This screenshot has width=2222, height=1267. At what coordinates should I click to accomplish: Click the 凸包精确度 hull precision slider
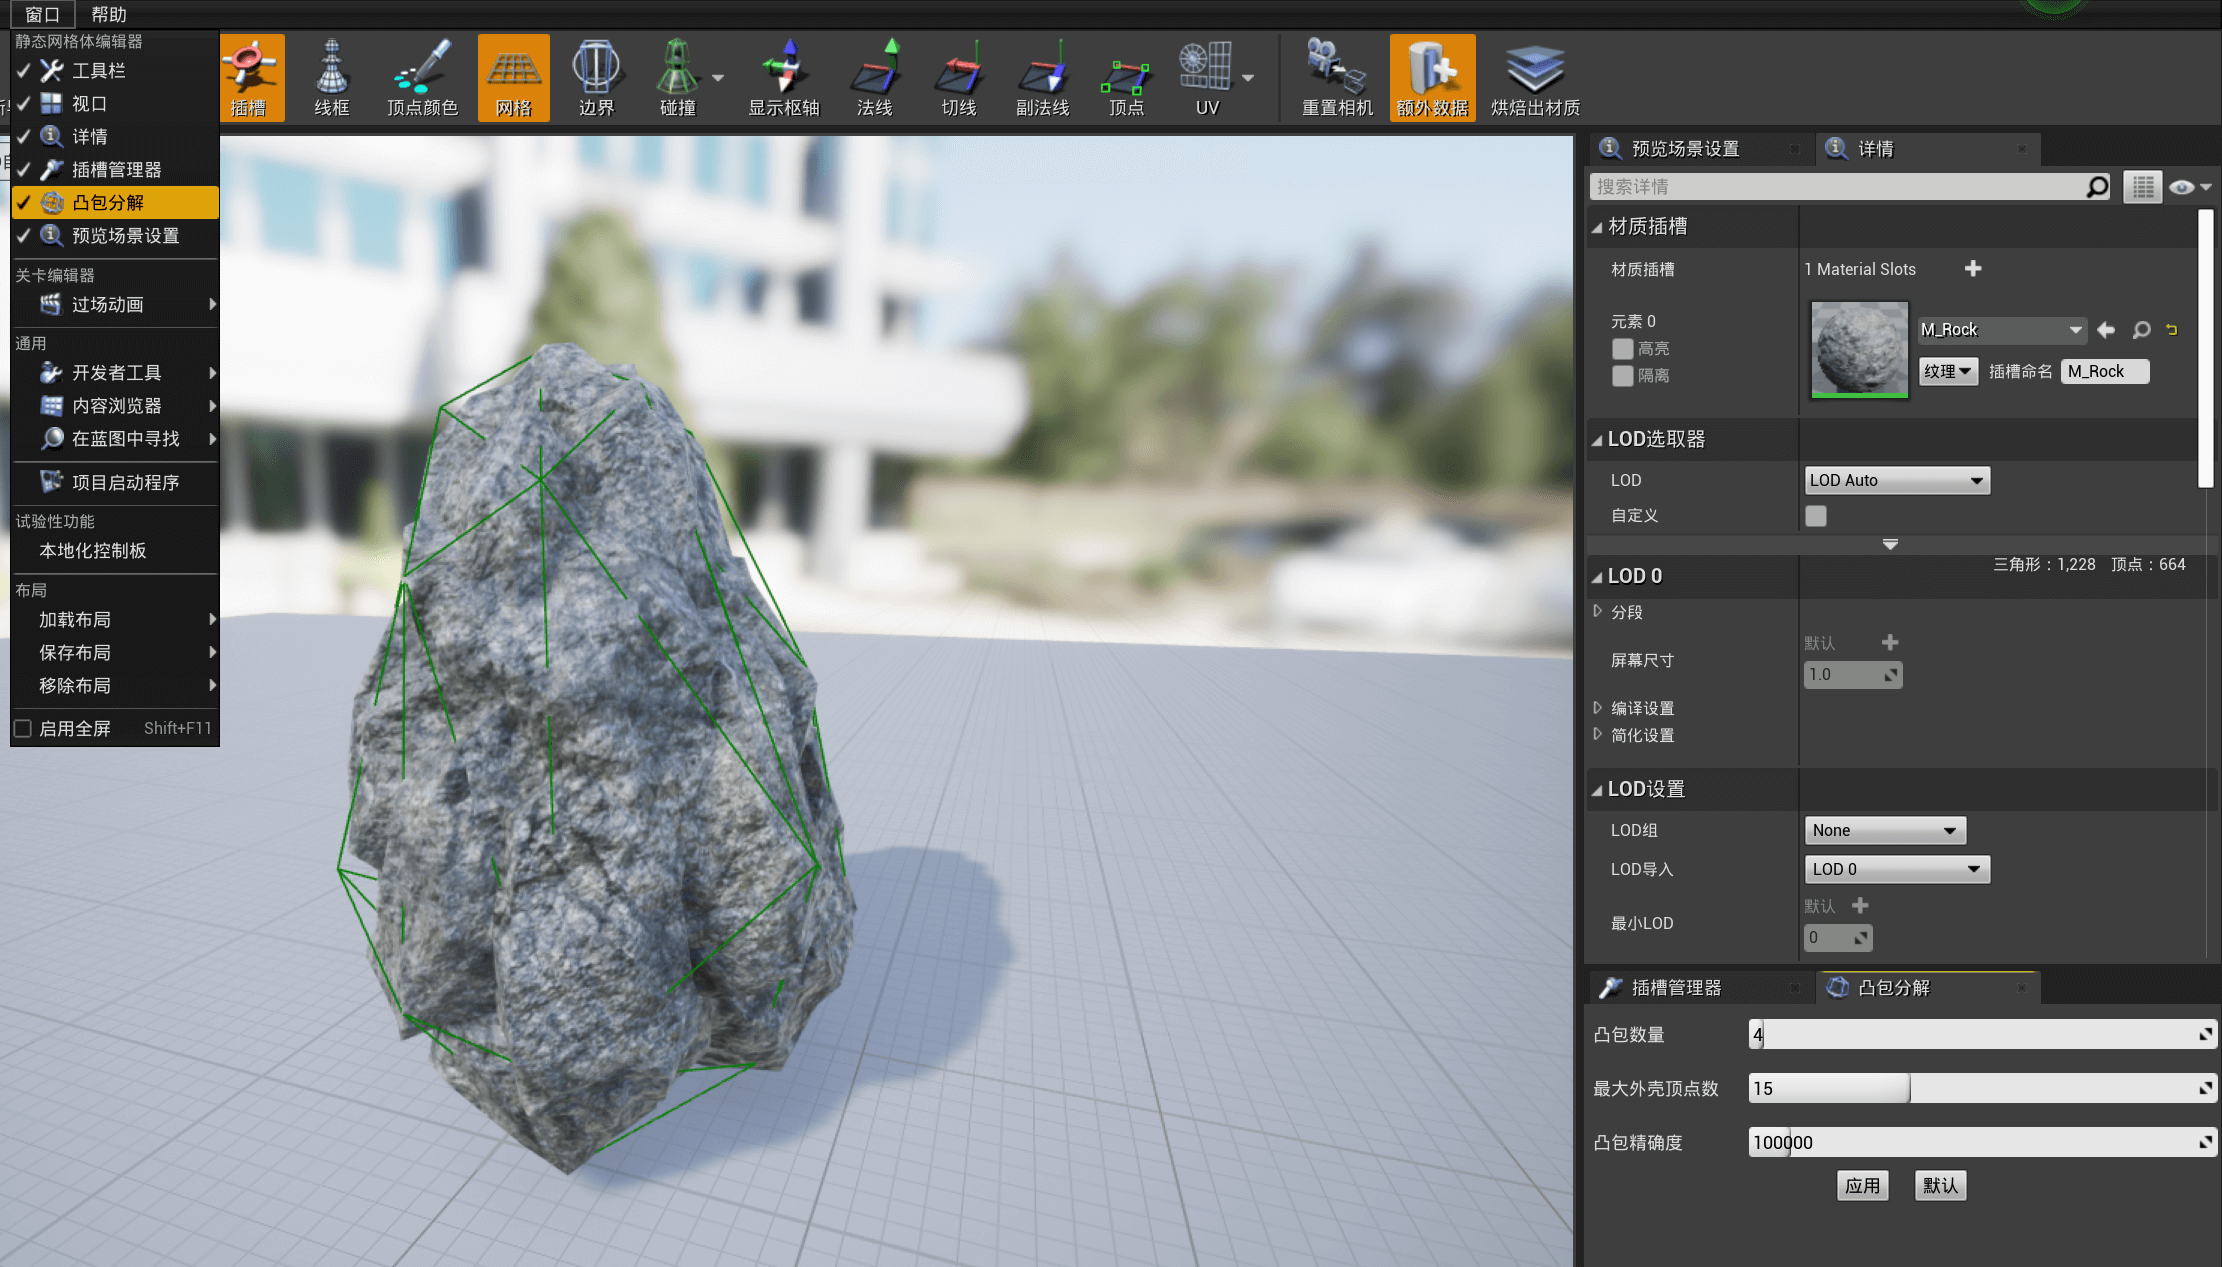pyautogui.click(x=1982, y=1142)
